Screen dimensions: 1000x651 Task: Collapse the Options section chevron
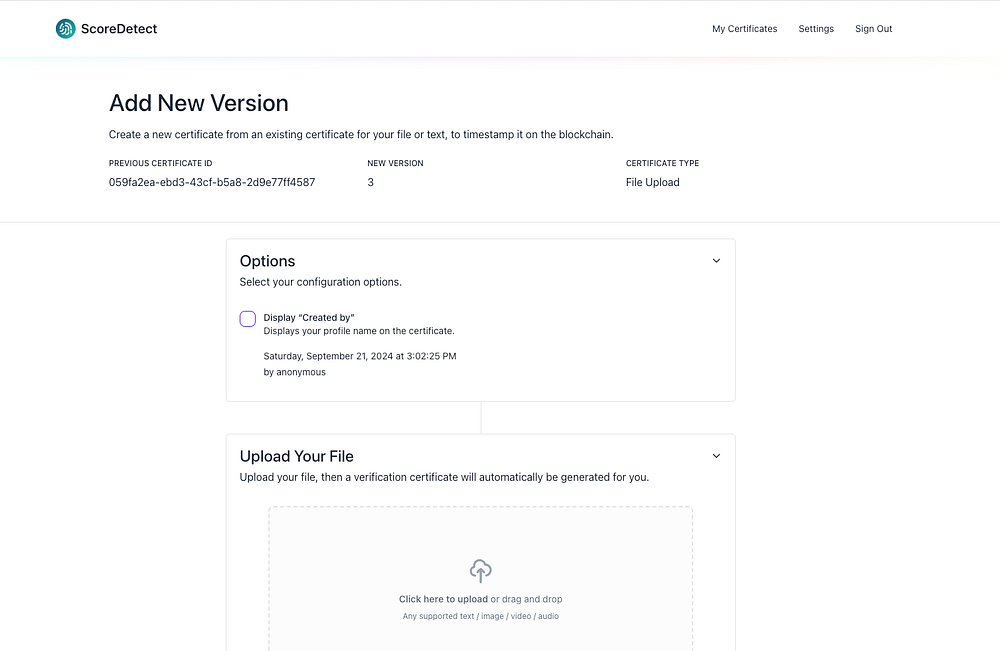716,261
